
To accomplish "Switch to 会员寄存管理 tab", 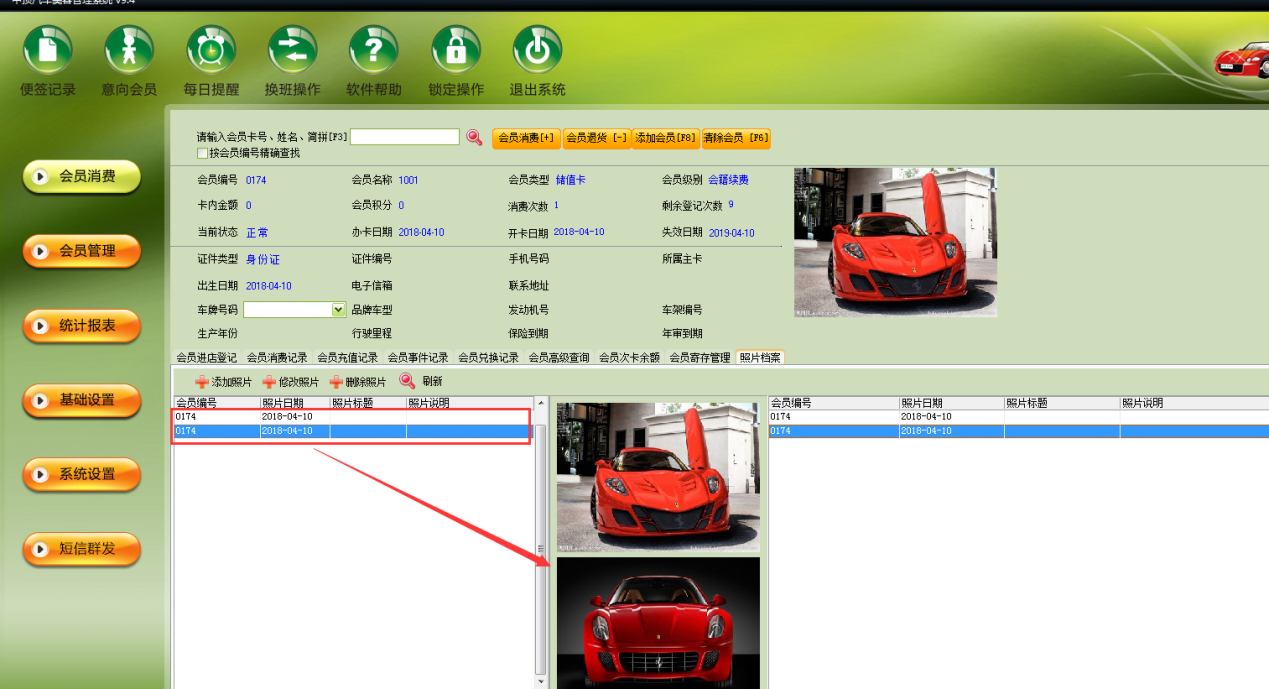I will [x=700, y=358].
